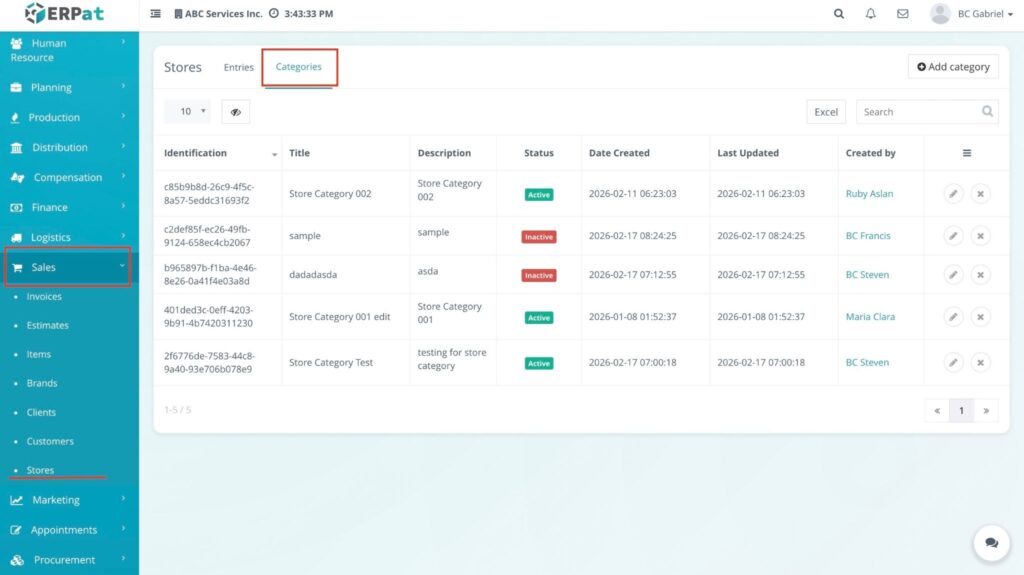Click edit pencil for Store Category Test
Image resolution: width=1024 pixels, height=575 pixels.
(954, 363)
